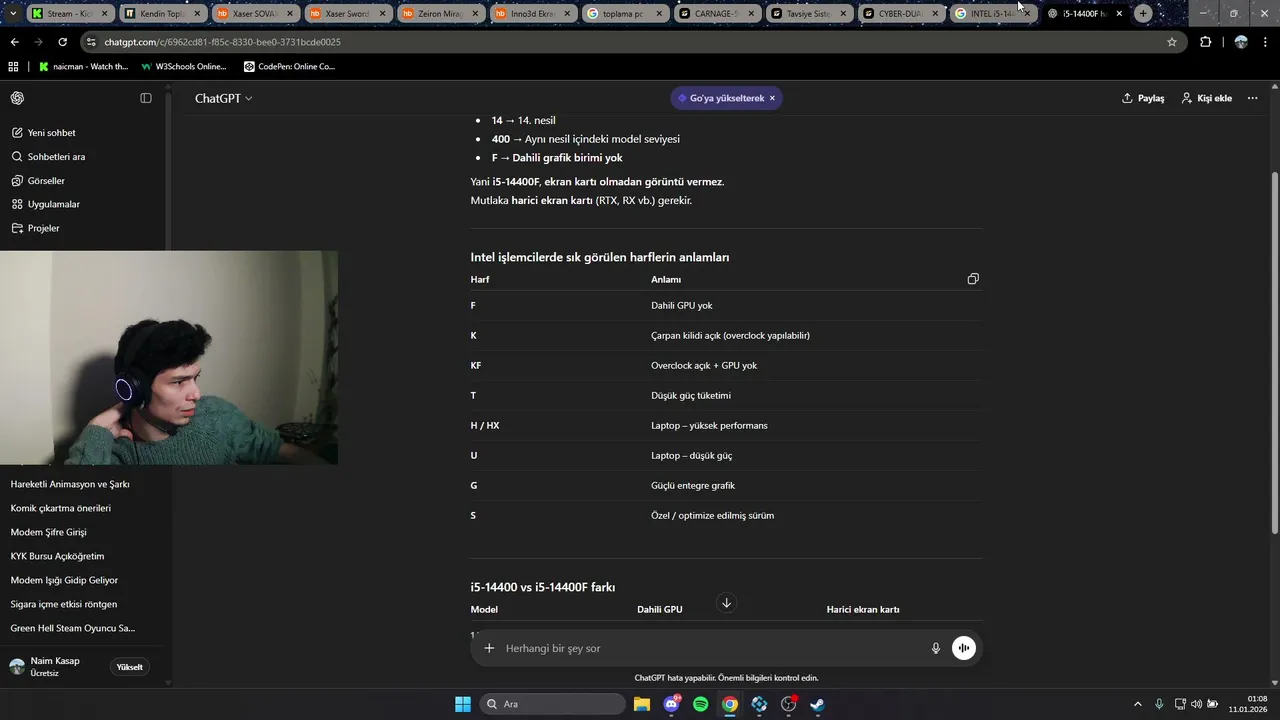Reload the page with the refresh icon
1280x720 pixels.
pos(62,42)
